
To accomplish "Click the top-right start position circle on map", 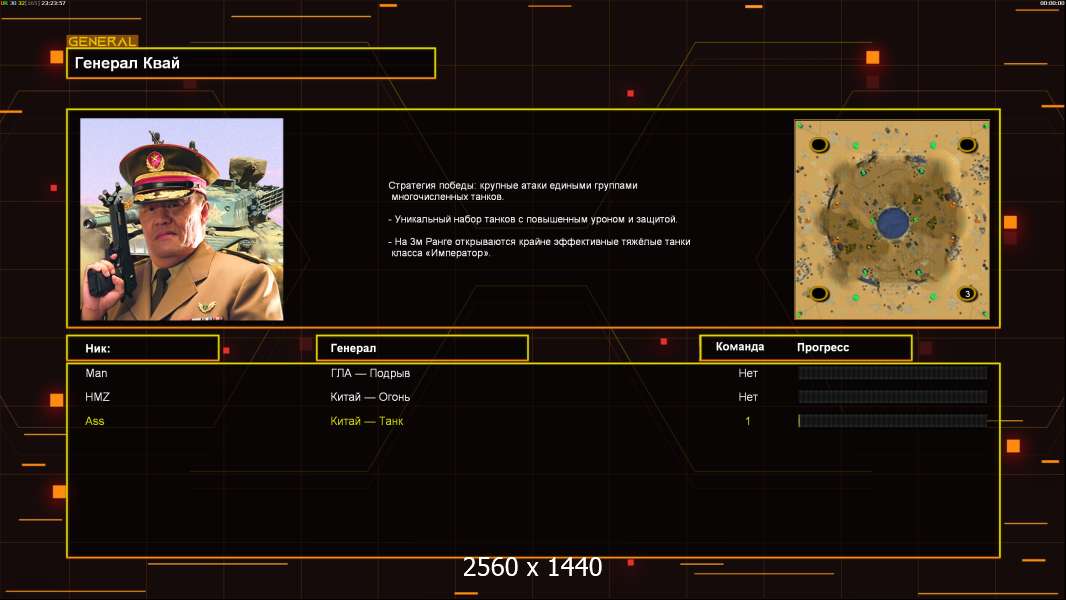I will (x=967, y=145).
